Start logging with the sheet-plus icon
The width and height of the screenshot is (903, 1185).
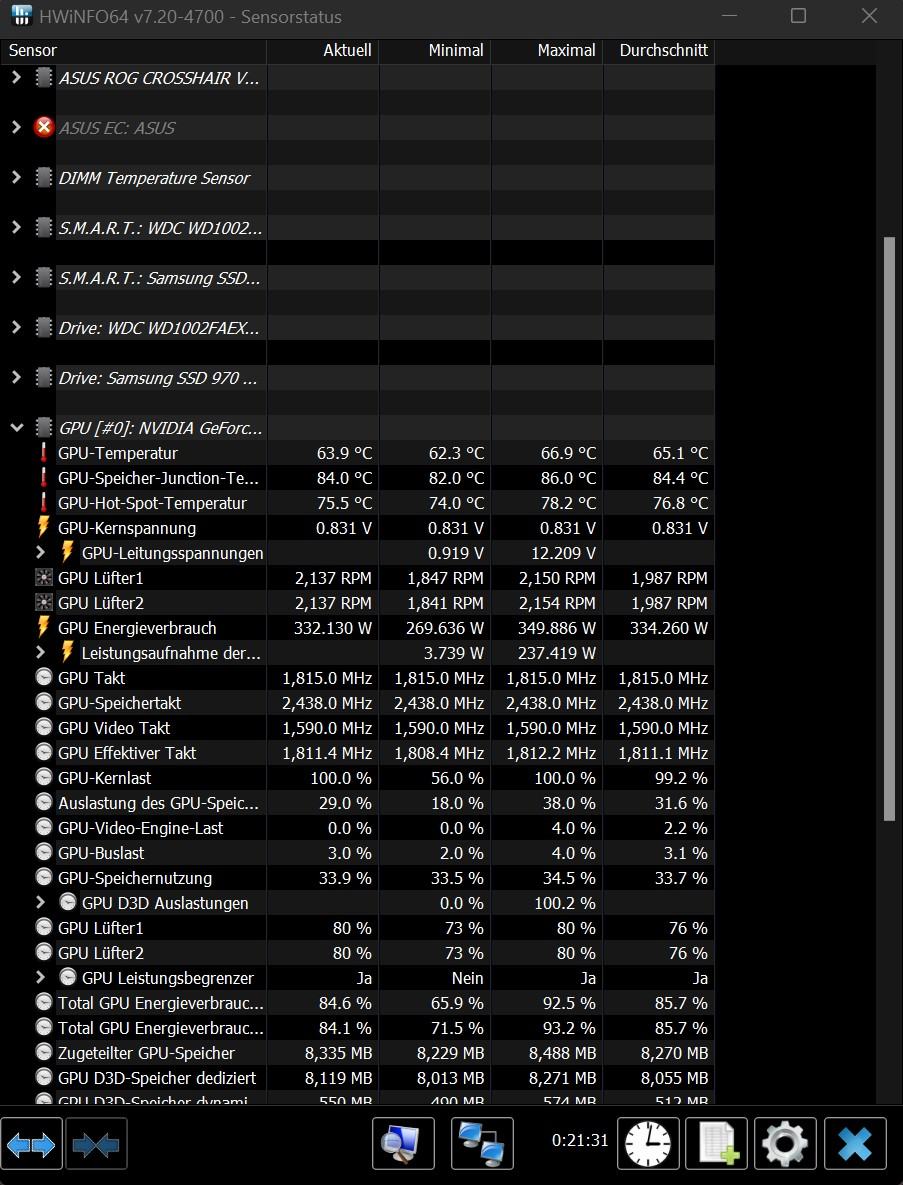click(x=716, y=1143)
